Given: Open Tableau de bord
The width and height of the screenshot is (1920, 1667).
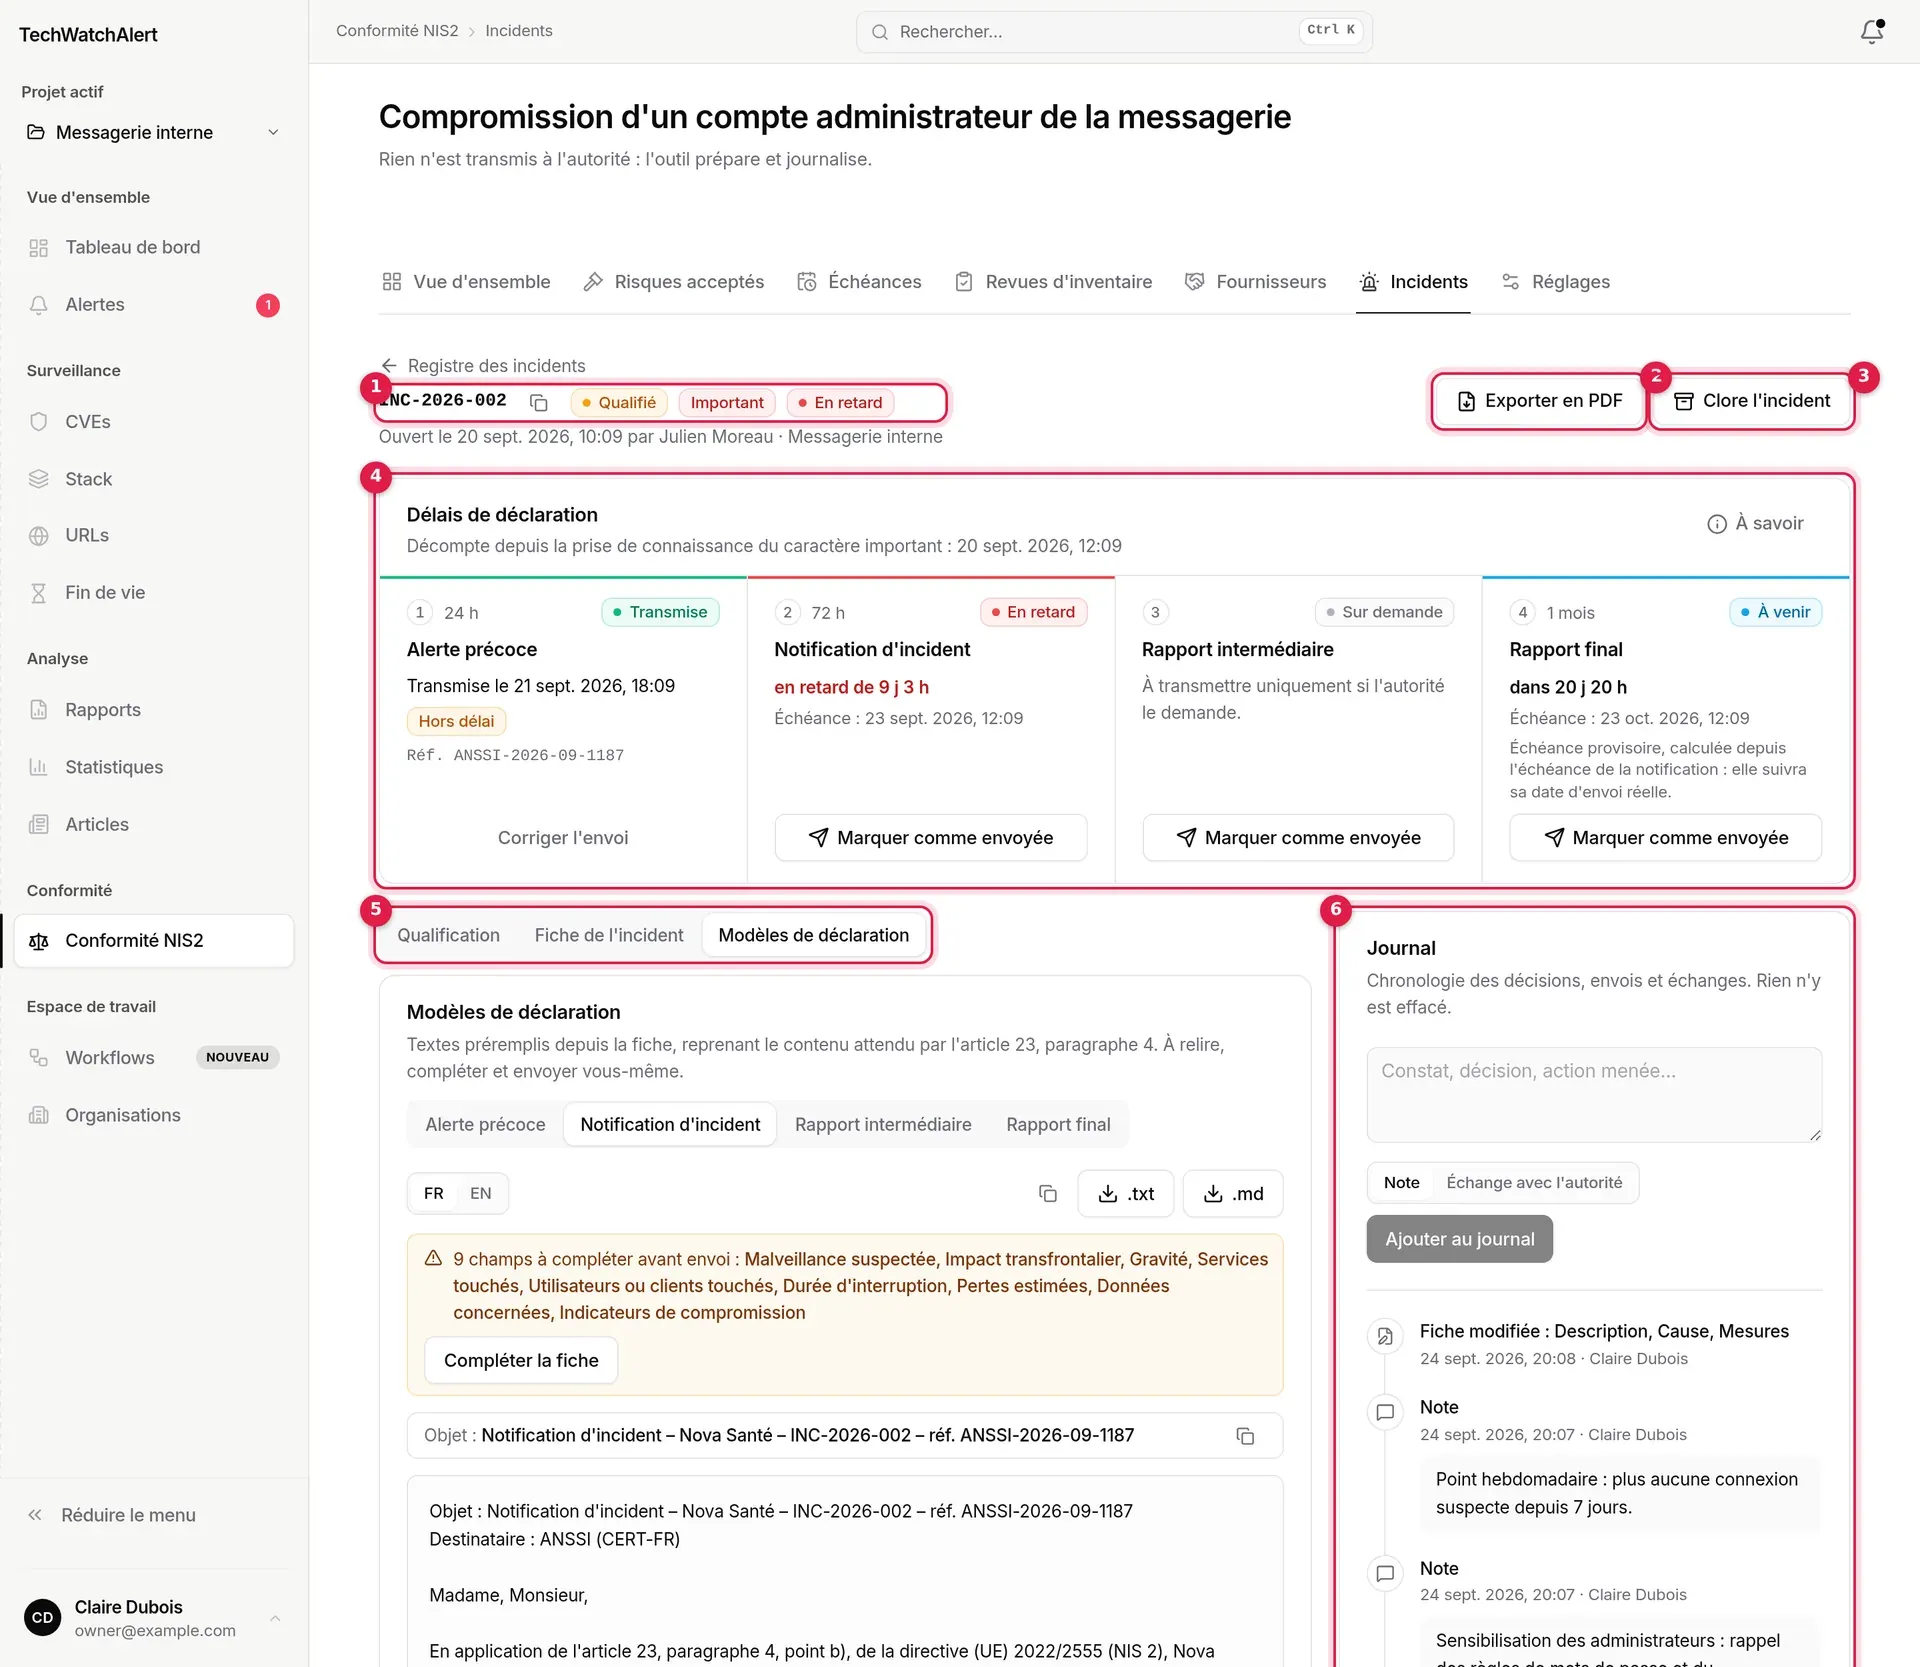Looking at the screenshot, I should (x=154, y=247).
